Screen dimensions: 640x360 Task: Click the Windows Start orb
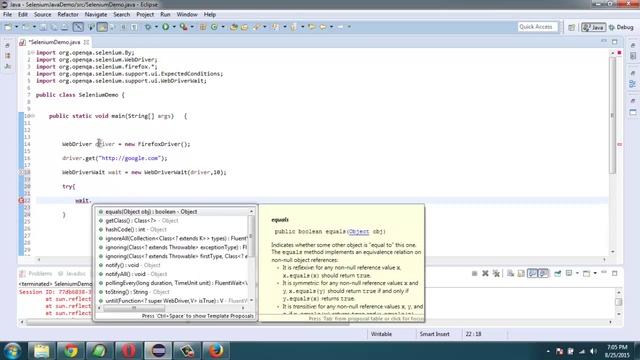pyautogui.click(x=12, y=351)
